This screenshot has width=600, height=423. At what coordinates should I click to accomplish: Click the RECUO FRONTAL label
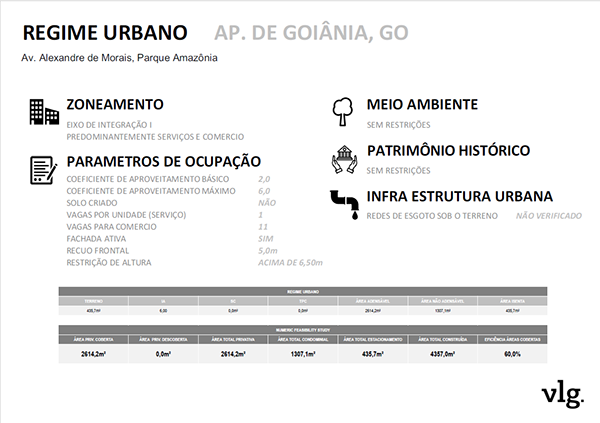[x=98, y=251]
